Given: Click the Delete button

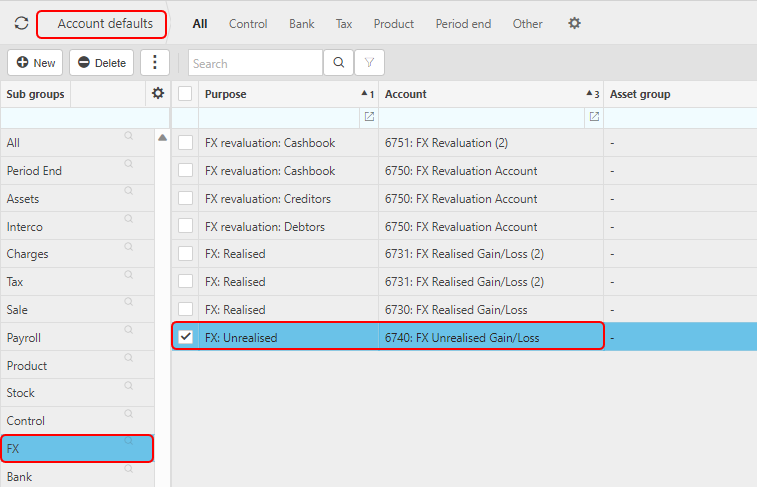Looking at the screenshot, I should click(x=101, y=63).
